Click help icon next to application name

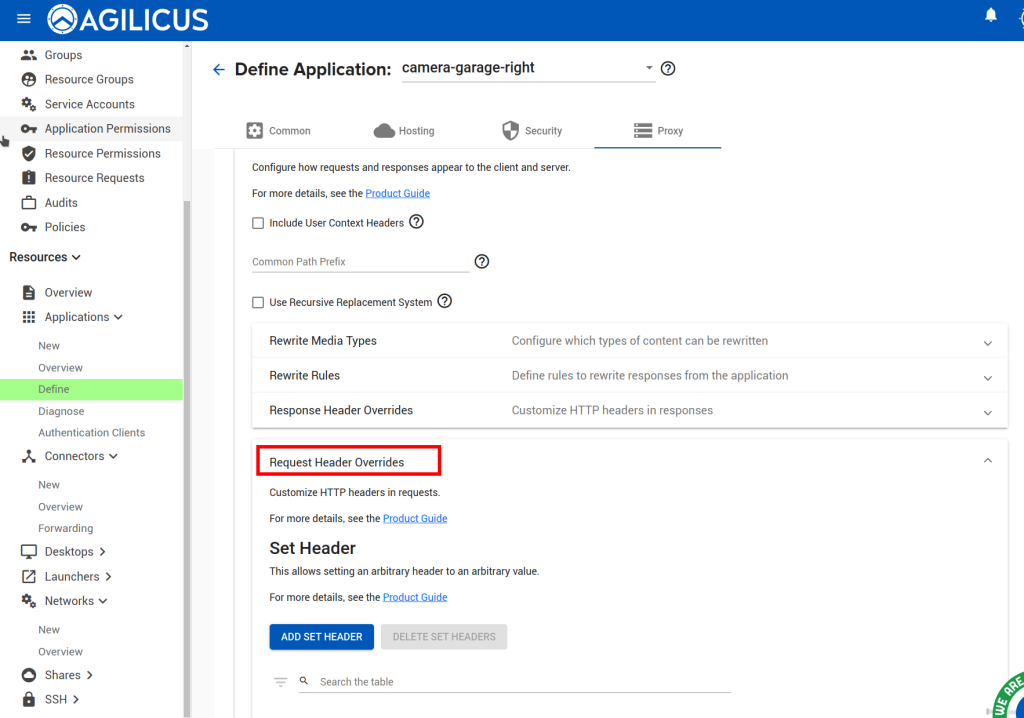[669, 69]
